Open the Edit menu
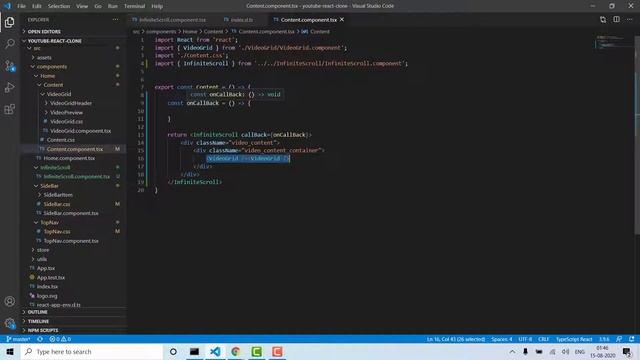 tap(37, 6)
